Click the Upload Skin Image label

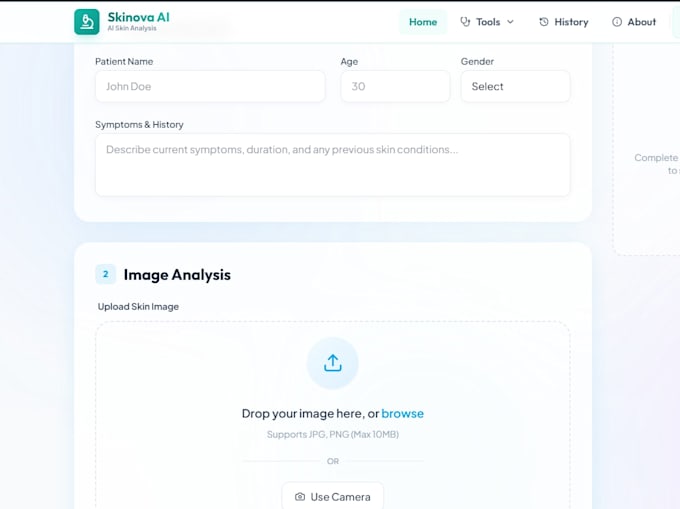point(138,307)
